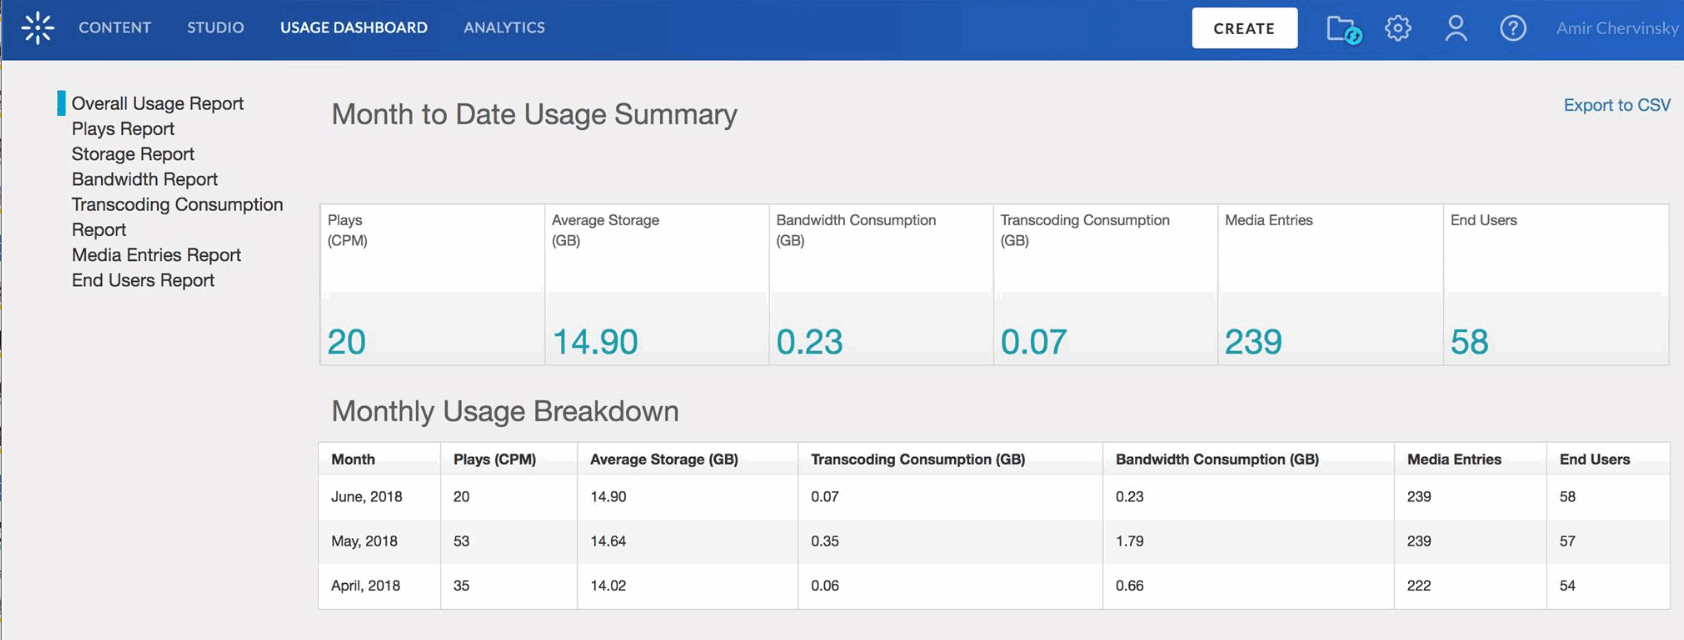The height and width of the screenshot is (640, 1684).
Task: Click the Export to CSV link
Action: pos(1616,105)
